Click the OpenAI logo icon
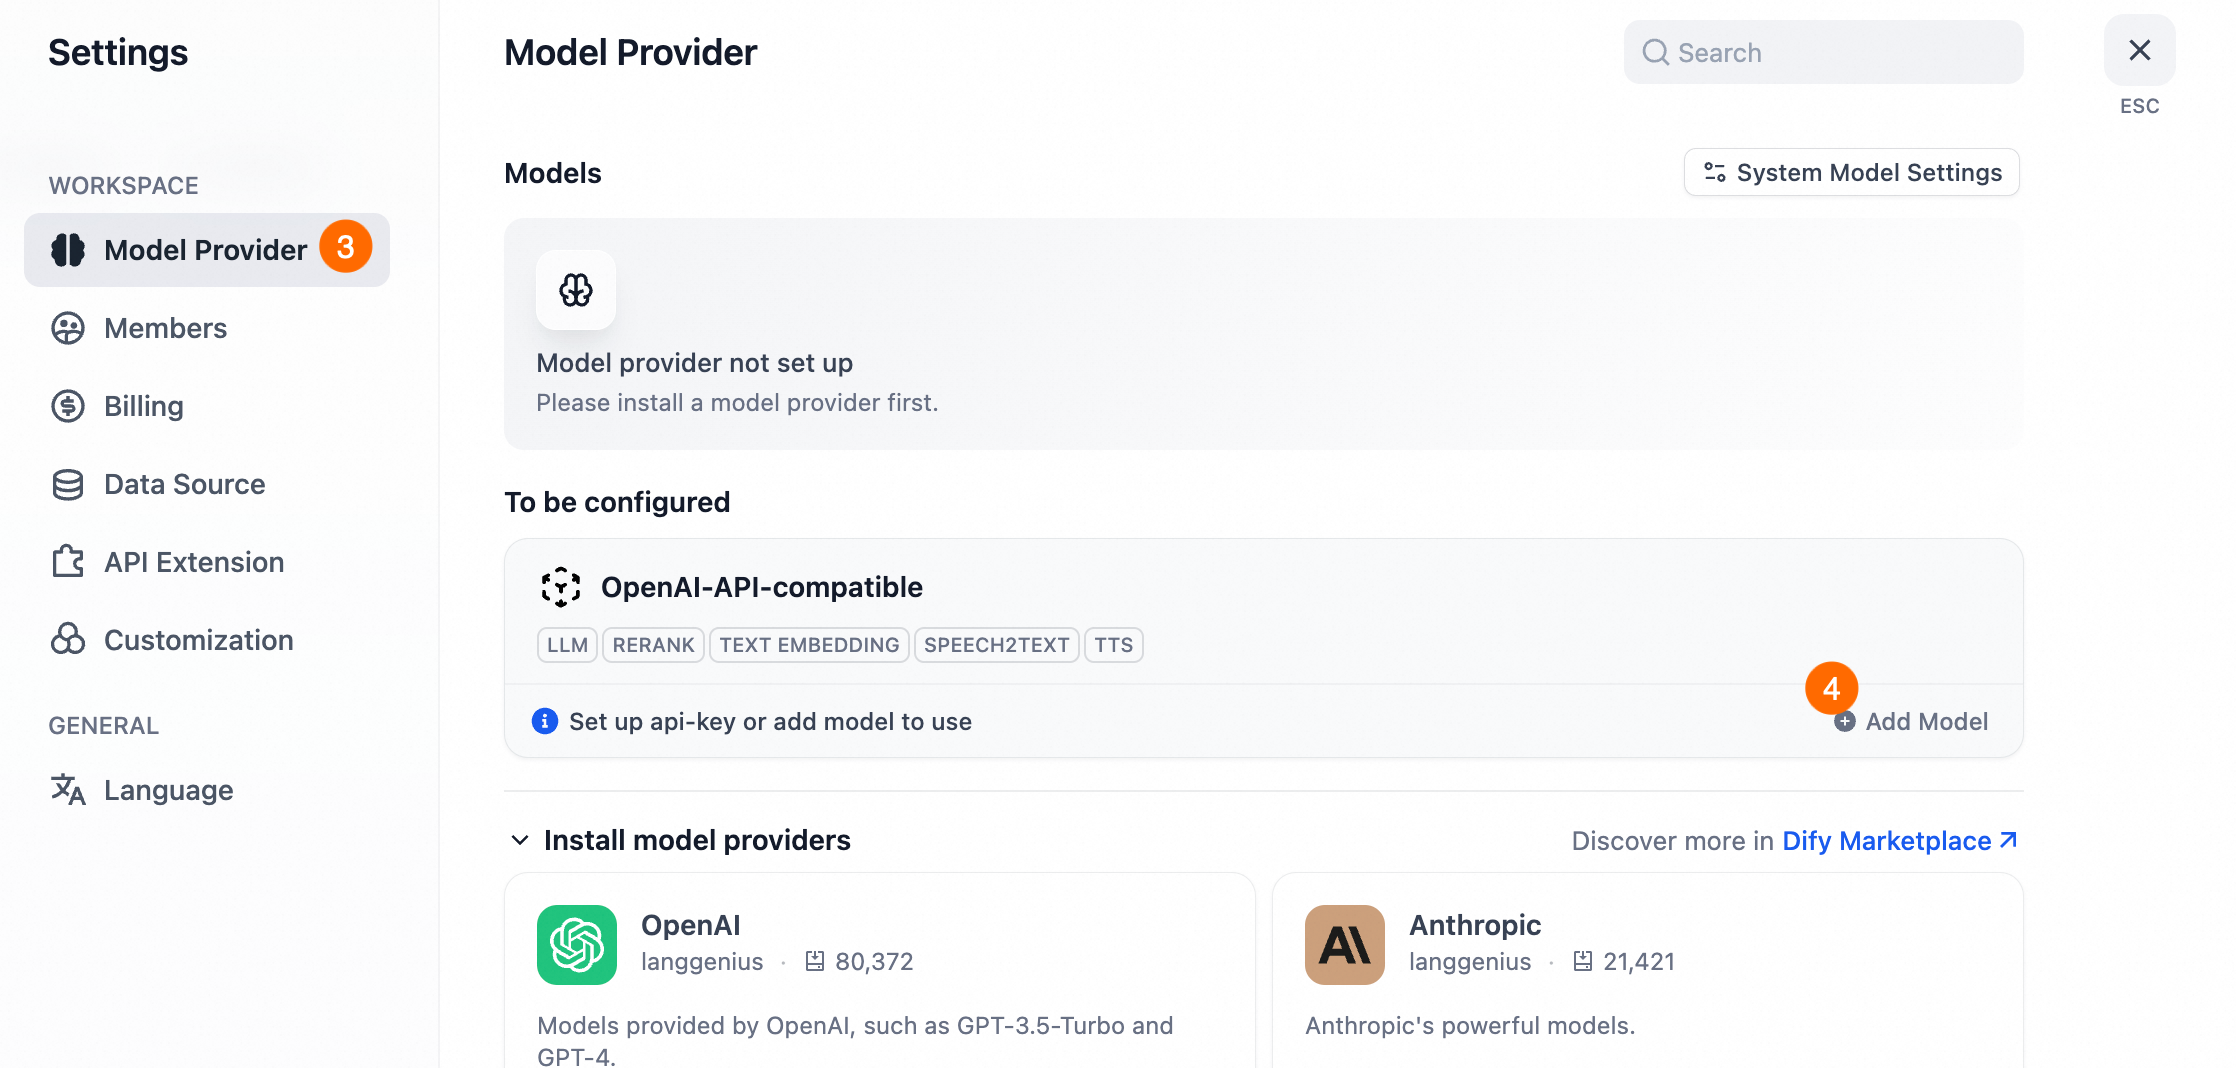 point(577,945)
